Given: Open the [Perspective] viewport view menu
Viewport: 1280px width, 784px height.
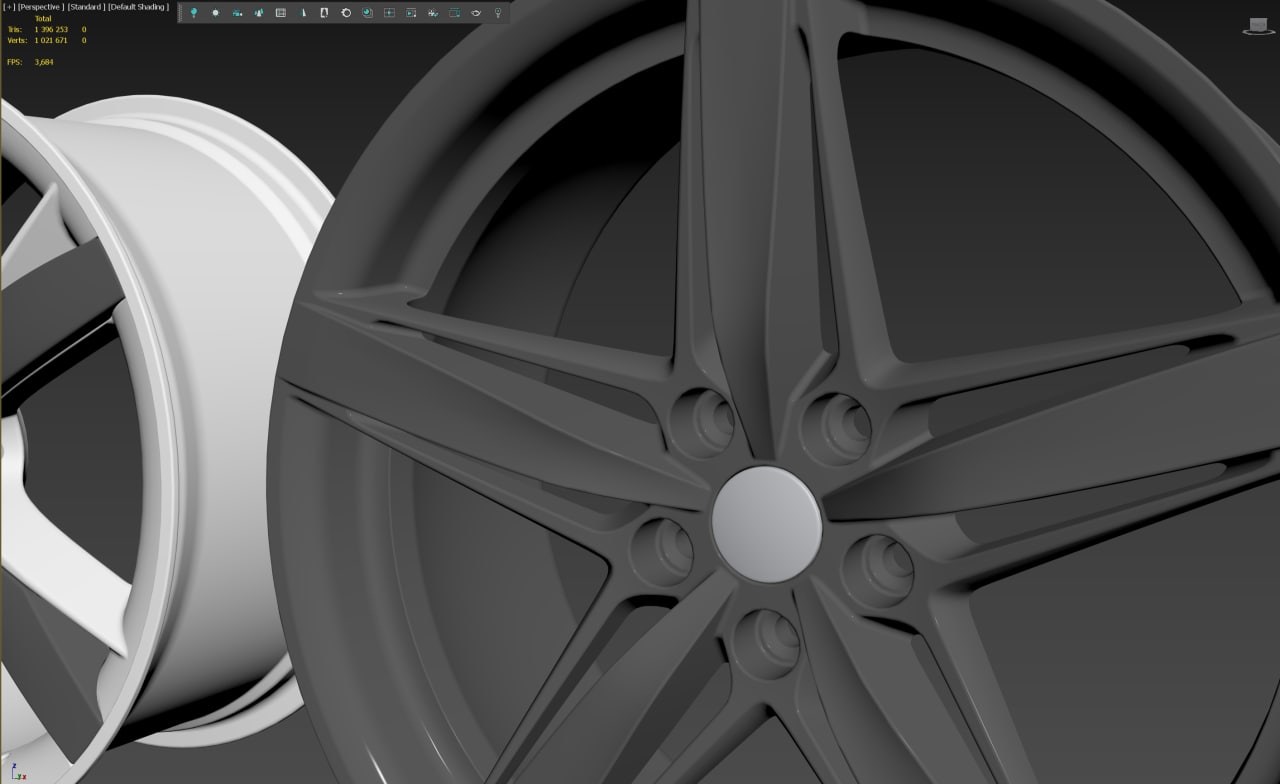Looking at the screenshot, I should point(41,7).
